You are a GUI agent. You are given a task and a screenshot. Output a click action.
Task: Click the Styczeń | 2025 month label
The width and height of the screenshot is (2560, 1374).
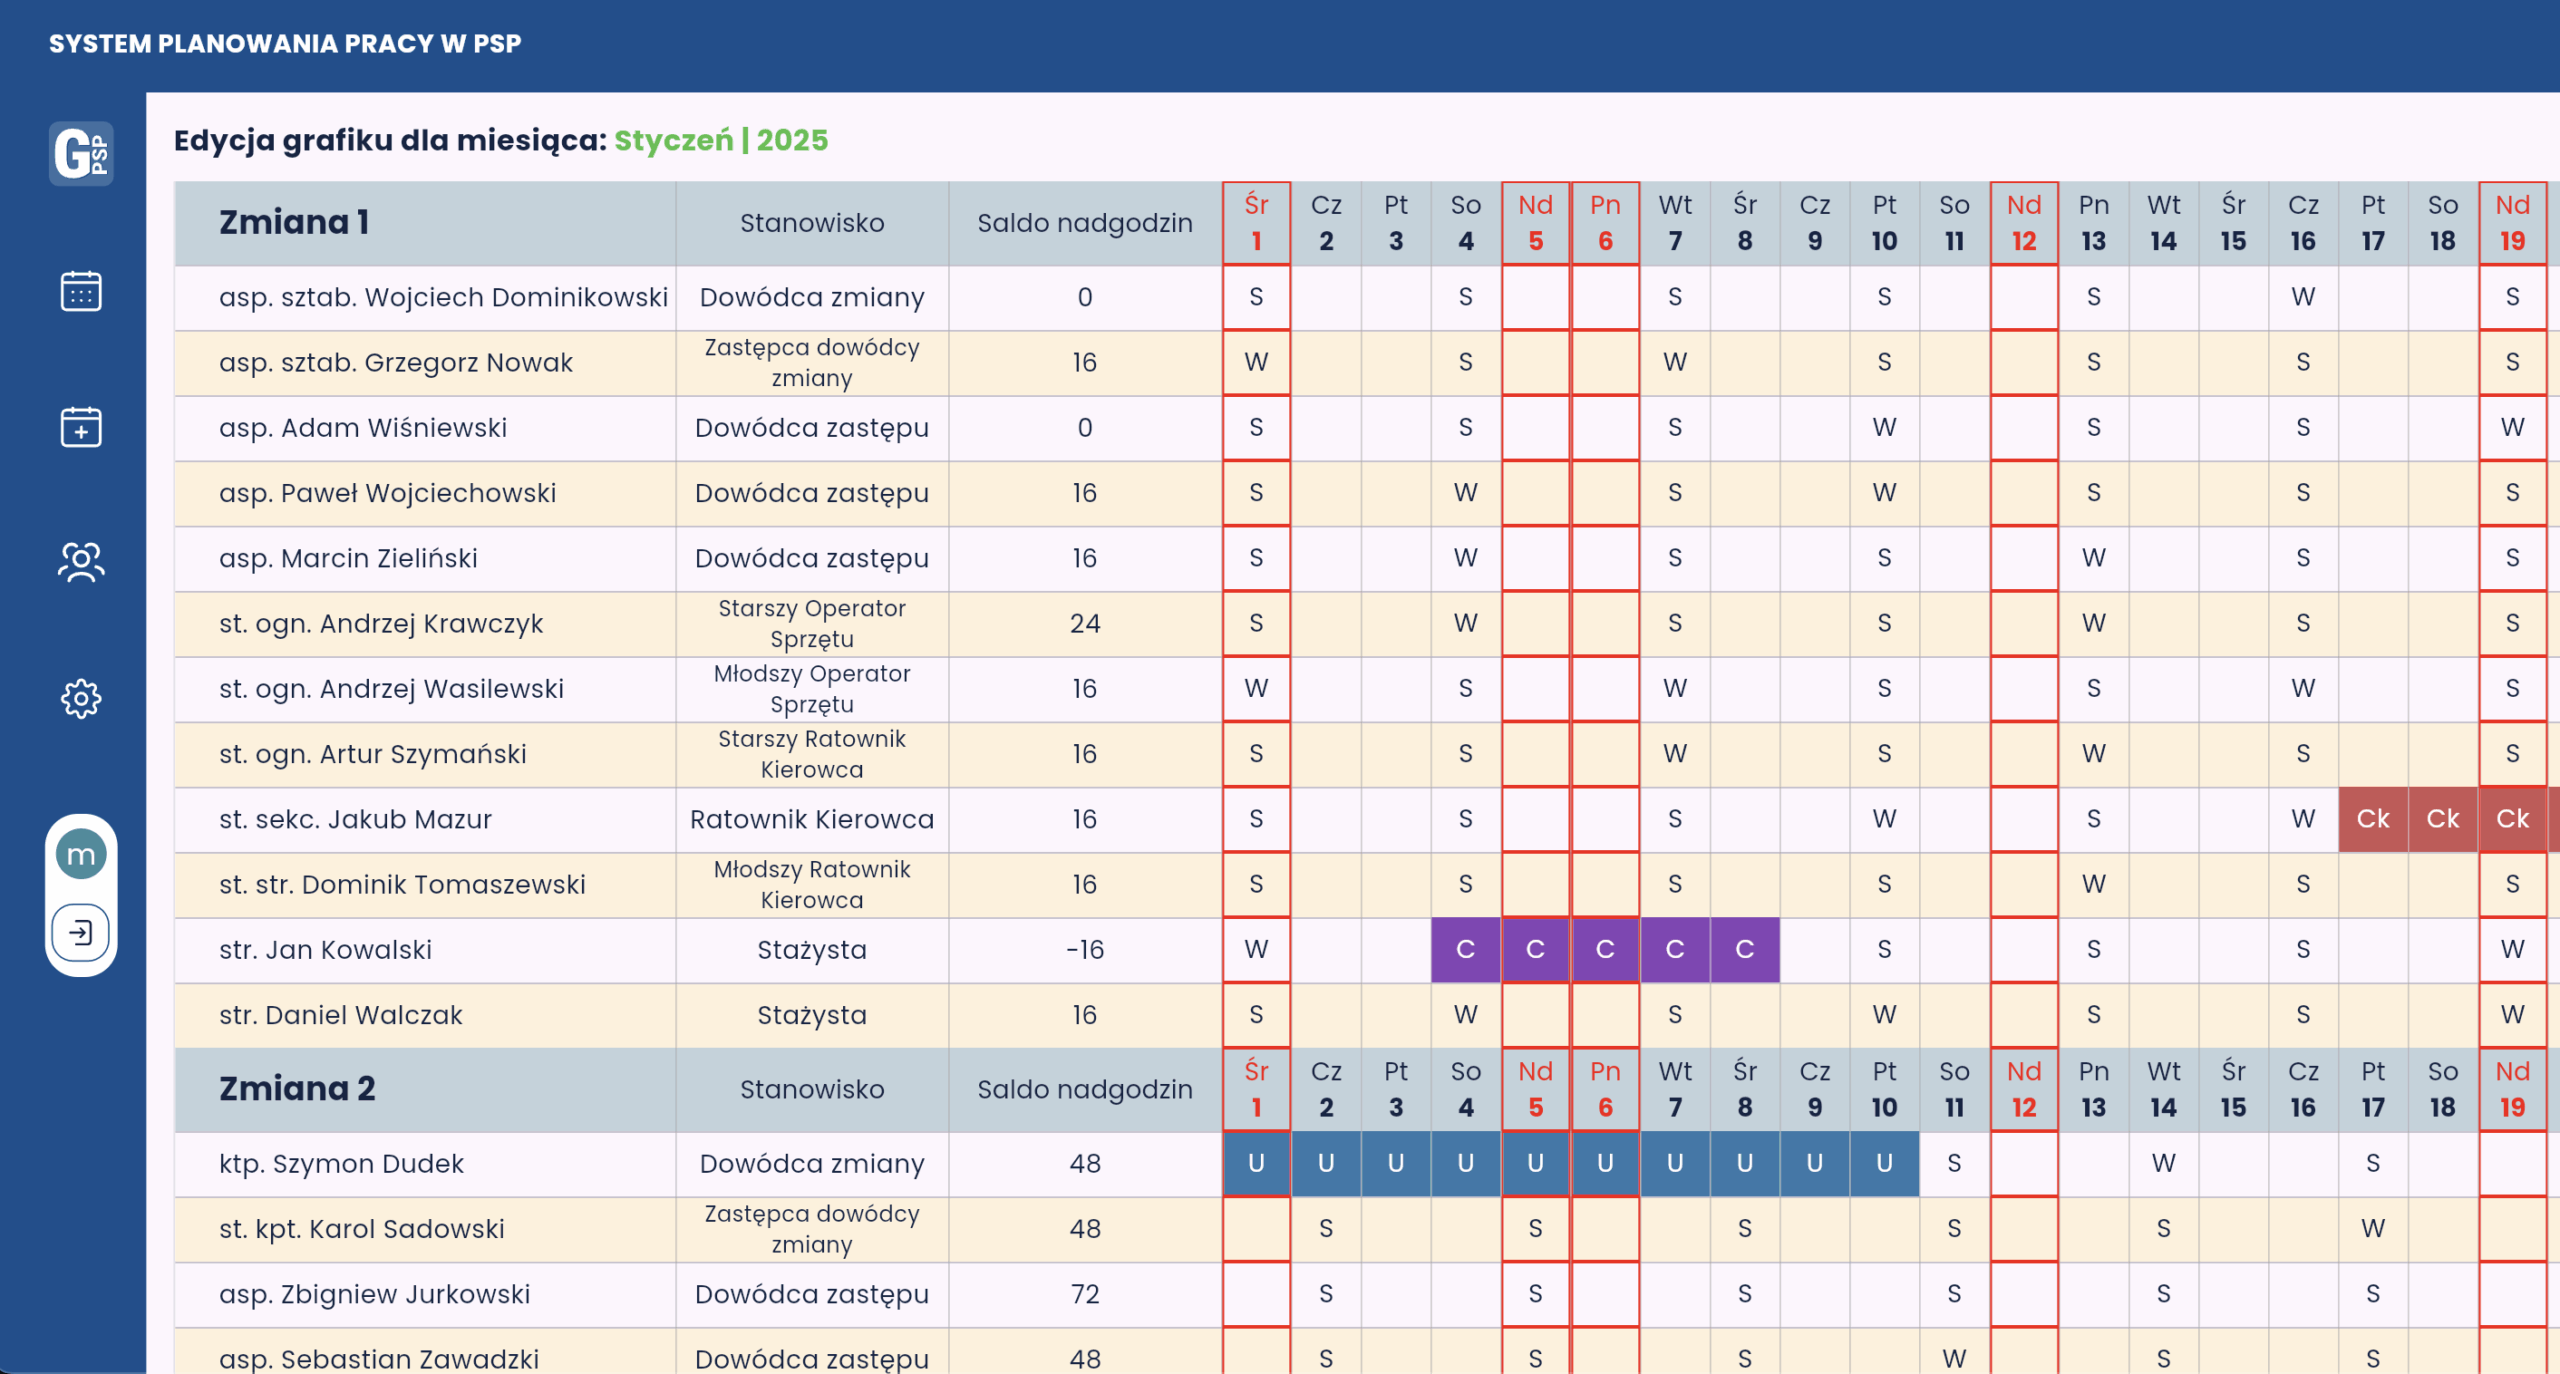pyautogui.click(x=721, y=140)
